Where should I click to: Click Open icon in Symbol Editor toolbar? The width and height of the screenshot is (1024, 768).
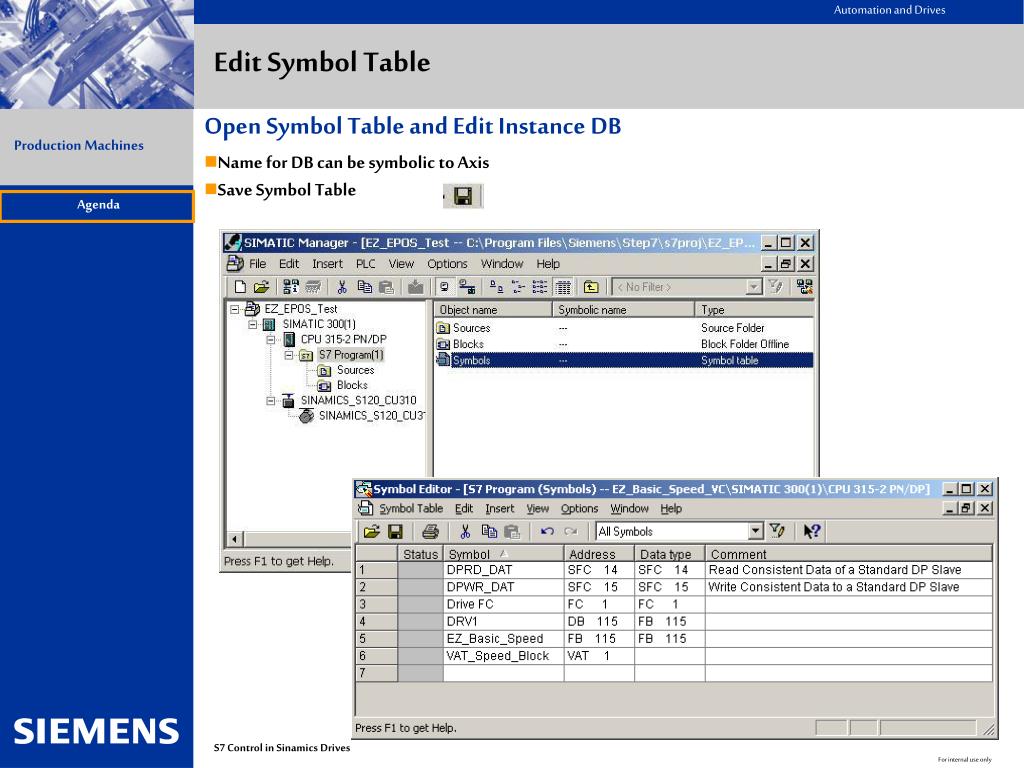pyautogui.click(x=372, y=532)
